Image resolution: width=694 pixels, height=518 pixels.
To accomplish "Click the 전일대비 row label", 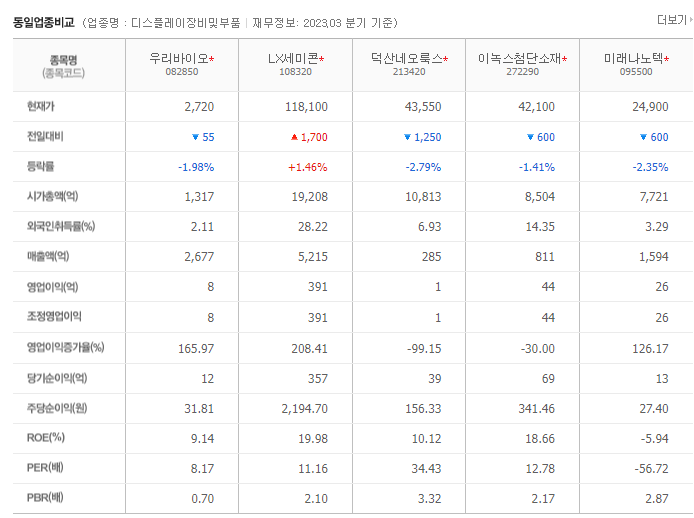I will coord(45,136).
